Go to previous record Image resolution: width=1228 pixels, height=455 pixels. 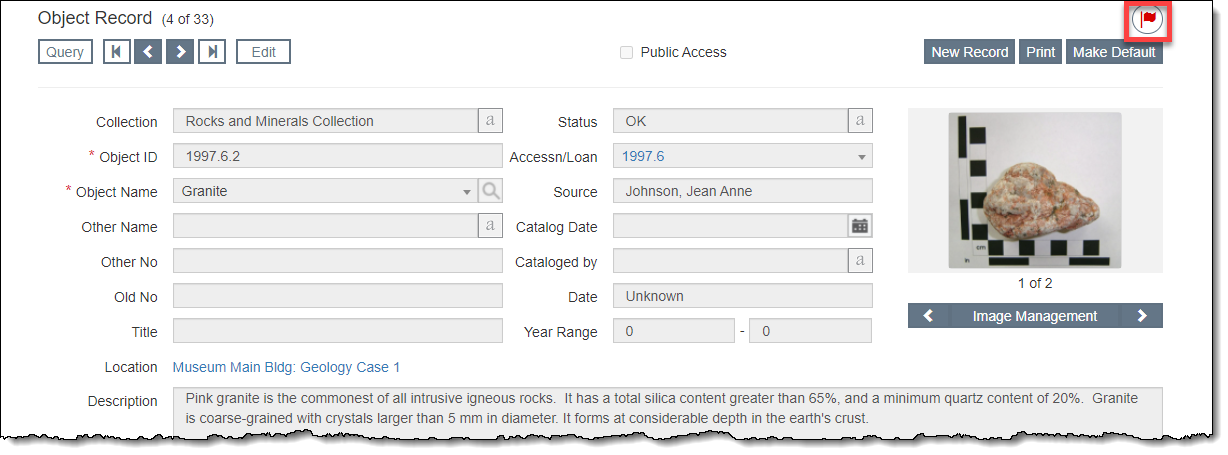(148, 52)
